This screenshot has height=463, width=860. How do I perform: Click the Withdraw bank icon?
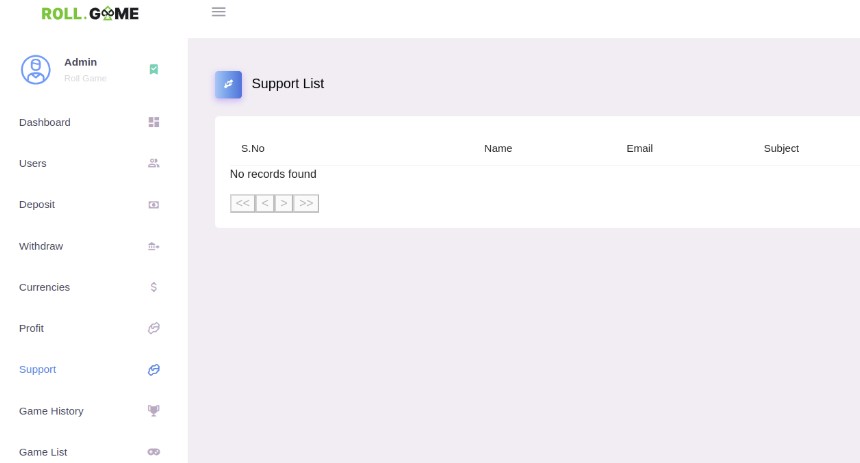154,246
